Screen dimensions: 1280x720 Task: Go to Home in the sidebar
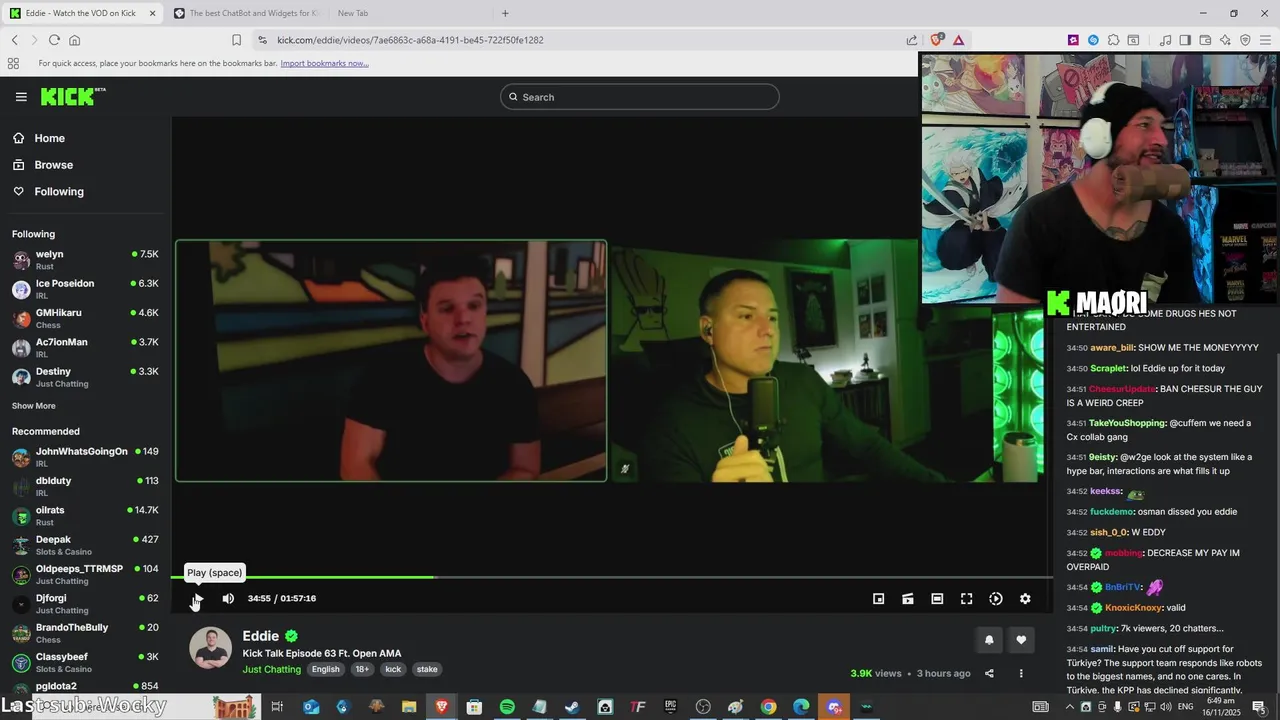tap(85, 138)
